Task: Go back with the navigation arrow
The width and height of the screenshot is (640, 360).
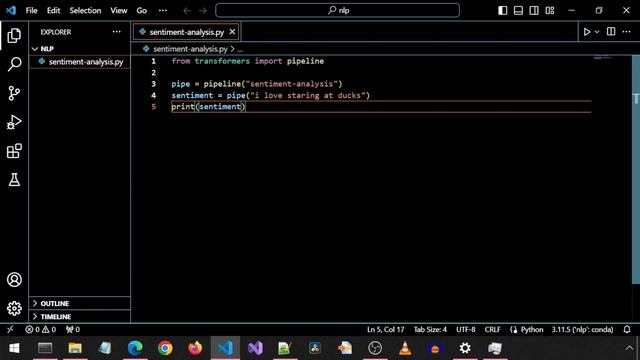Action: coord(187,11)
